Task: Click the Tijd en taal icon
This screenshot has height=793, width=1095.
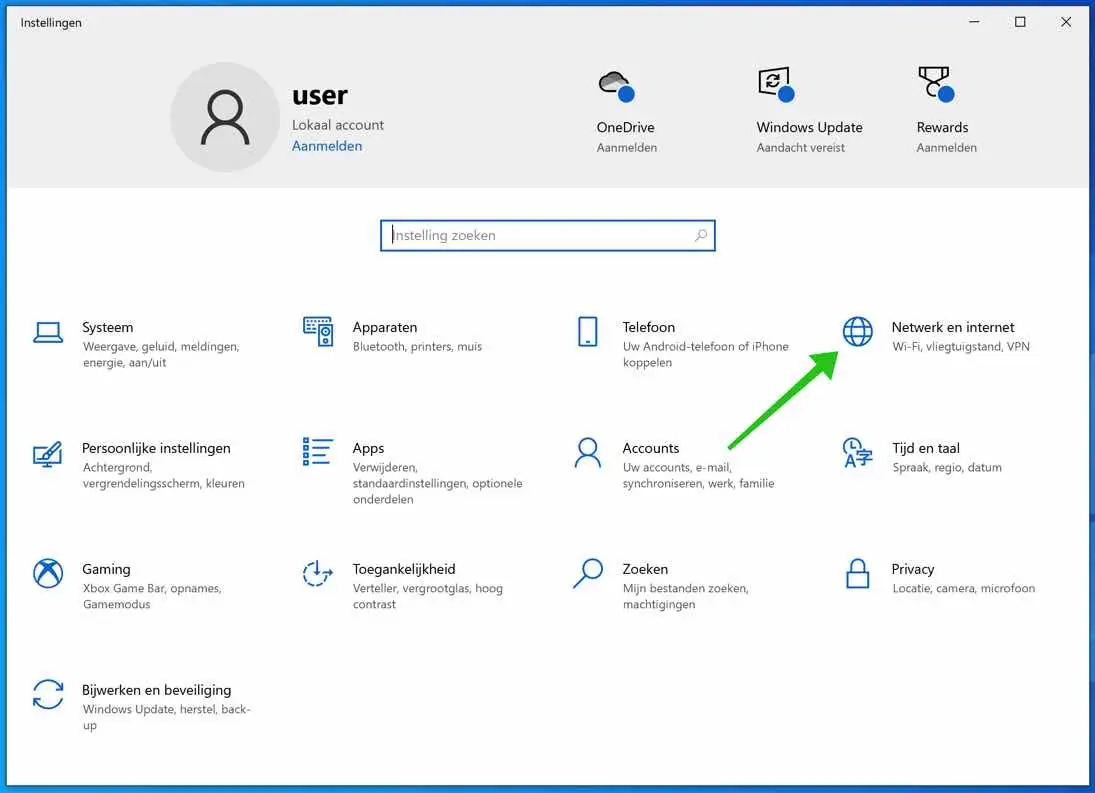Action: (858, 452)
